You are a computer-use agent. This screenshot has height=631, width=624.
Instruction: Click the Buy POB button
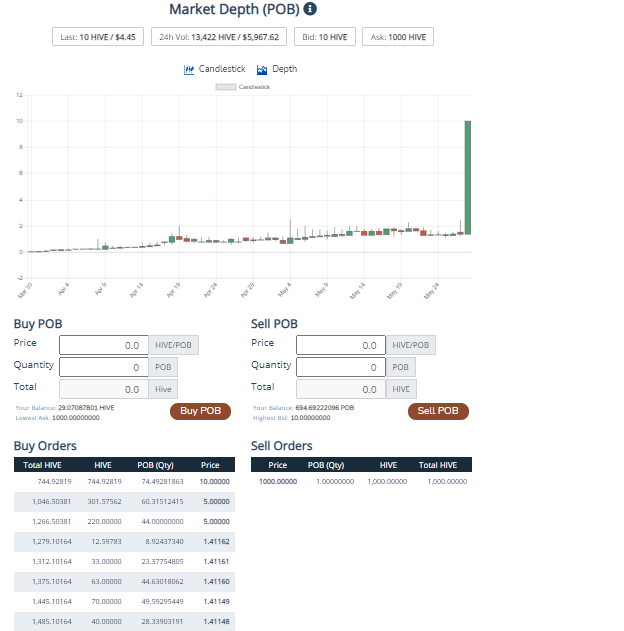pyautogui.click(x=200, y=411)
